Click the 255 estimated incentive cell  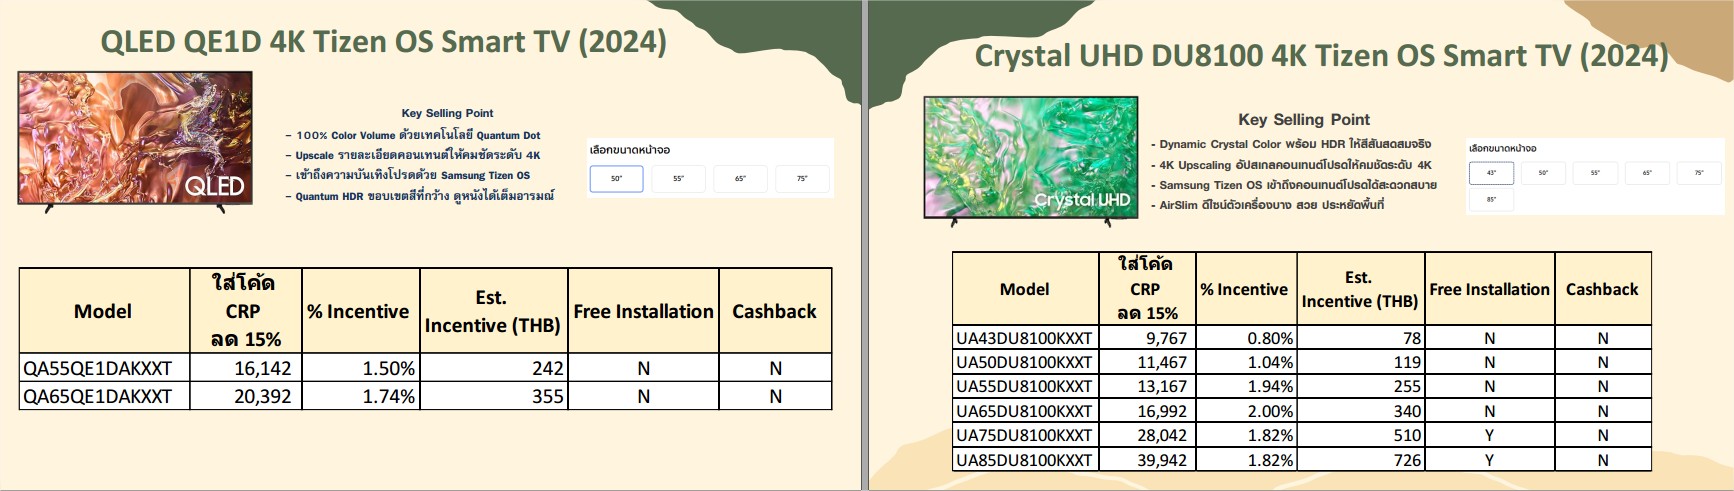pyautogui.click(x=1361, y=386)
